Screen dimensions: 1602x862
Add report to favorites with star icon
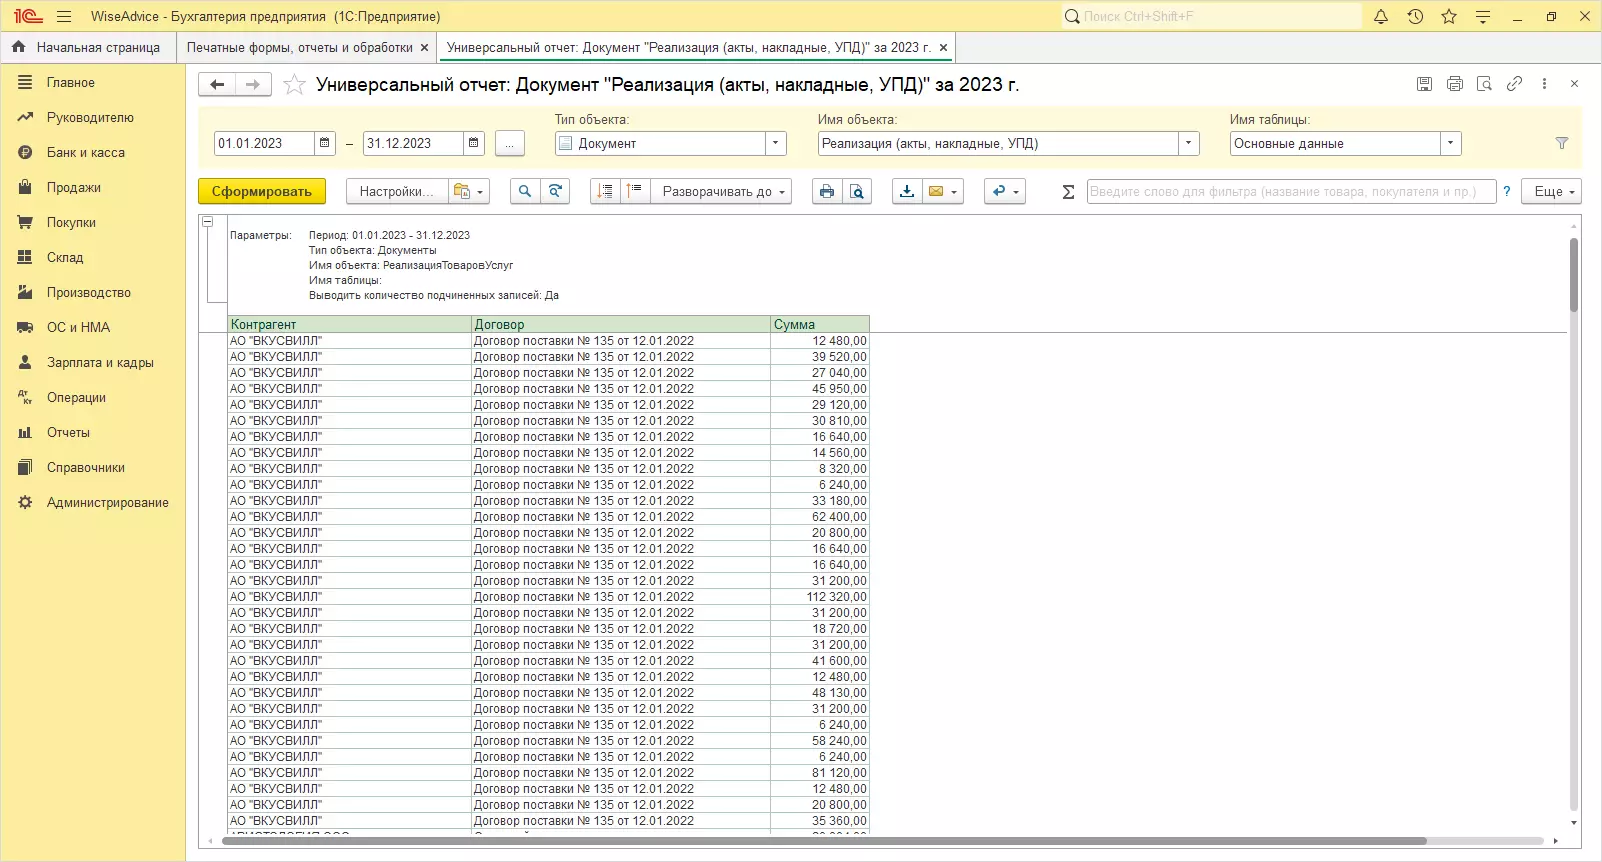pos(294,85)
